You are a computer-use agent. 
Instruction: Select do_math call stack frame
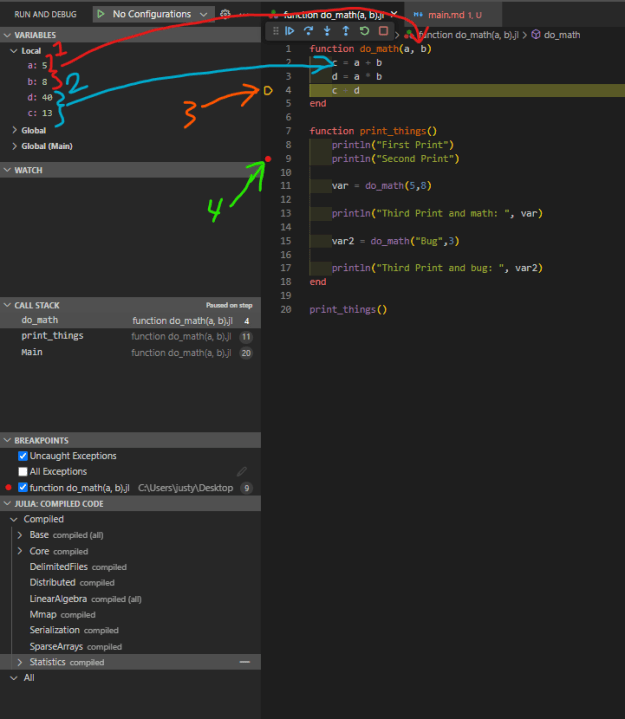pyautogui.click(x=130, y=321)
